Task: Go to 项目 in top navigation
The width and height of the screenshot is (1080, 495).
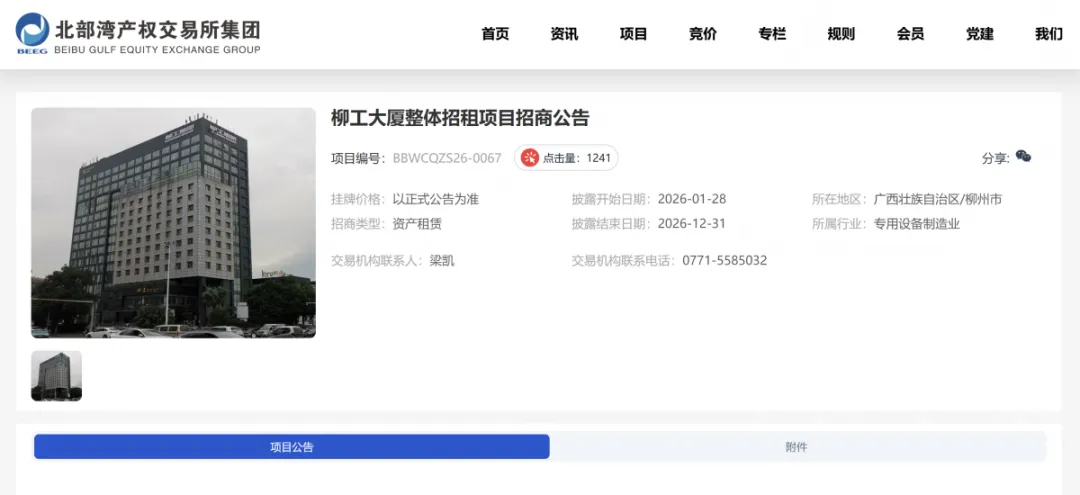Action: click(633, 34)
